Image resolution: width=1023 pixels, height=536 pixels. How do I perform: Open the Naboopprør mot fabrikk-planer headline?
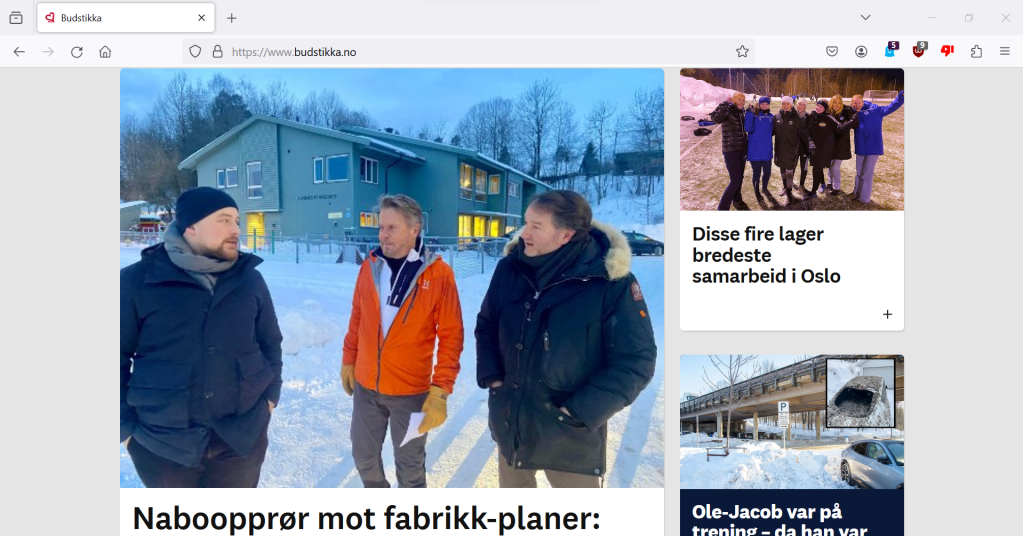[366, 518]
